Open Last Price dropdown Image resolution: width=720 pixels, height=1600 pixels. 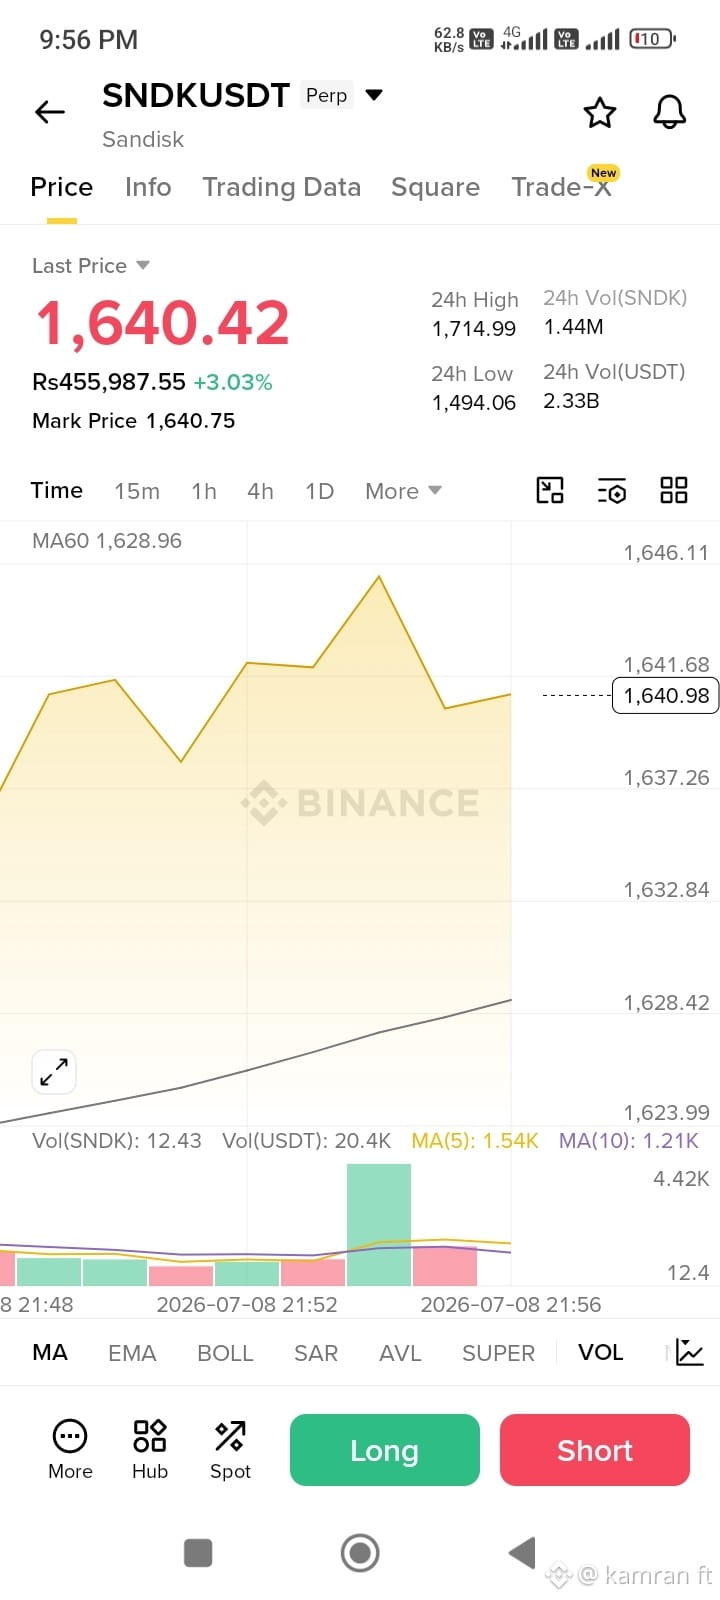[x=91, y=265]
